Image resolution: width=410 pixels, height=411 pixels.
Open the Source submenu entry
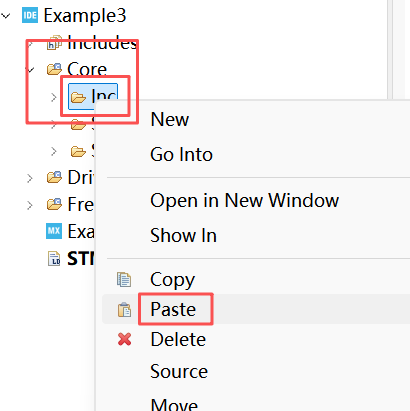tap(179, 371)
